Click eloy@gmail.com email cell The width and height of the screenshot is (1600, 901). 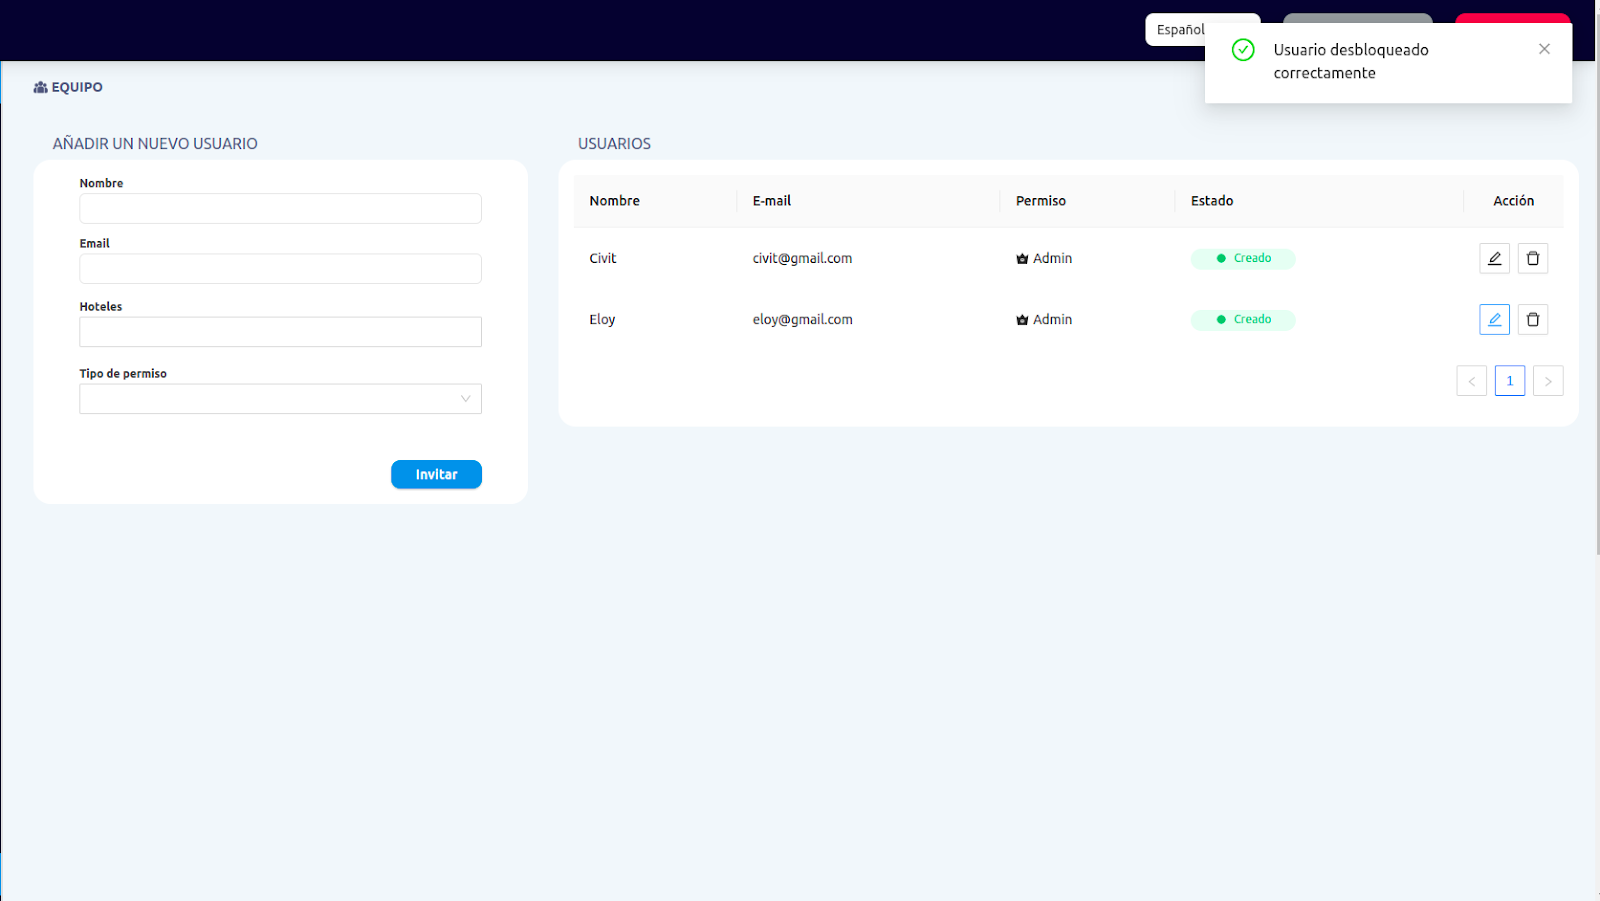tap(802, 319)
